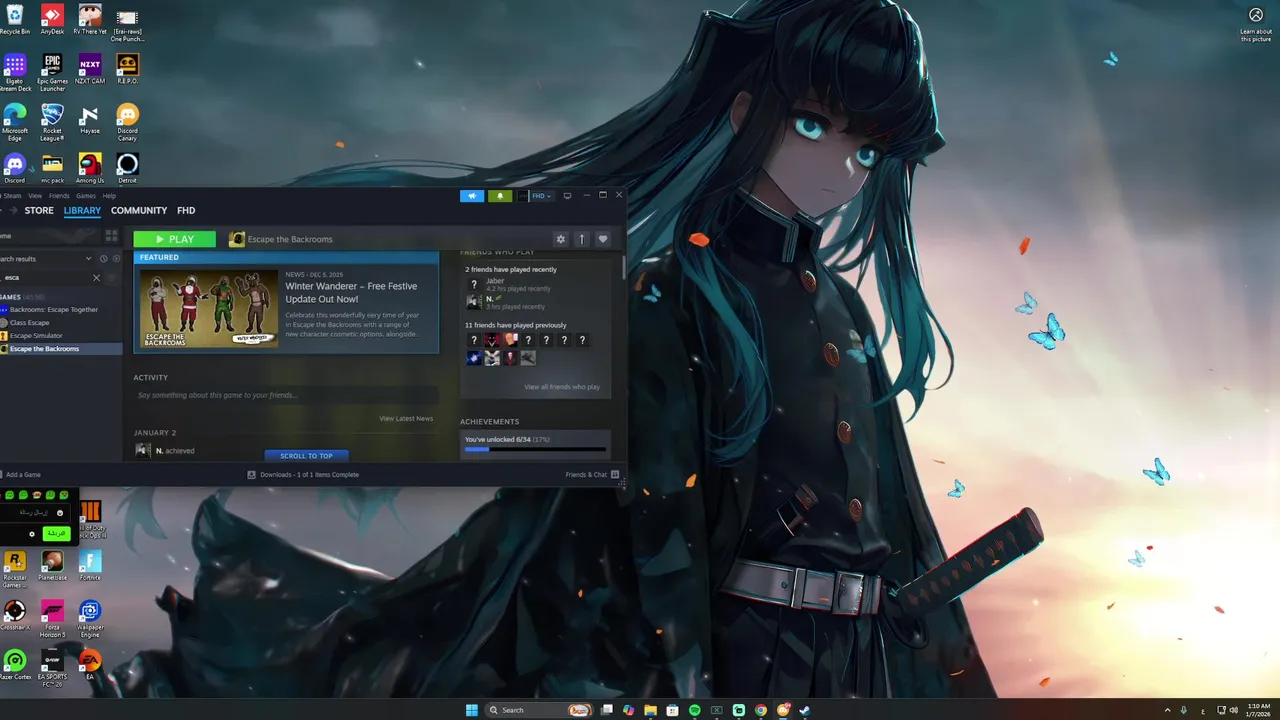1280x720 pixels.
Task: Open Wallpaper Engine desktop icon
Action: pos(90,619)
